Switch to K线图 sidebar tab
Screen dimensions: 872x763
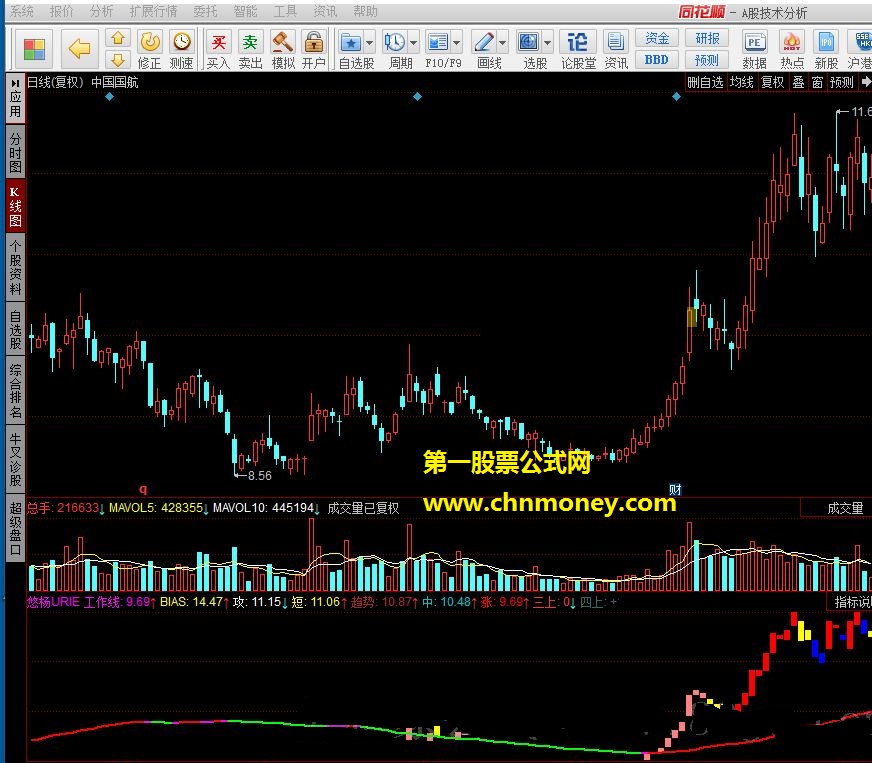click(16, 206)
